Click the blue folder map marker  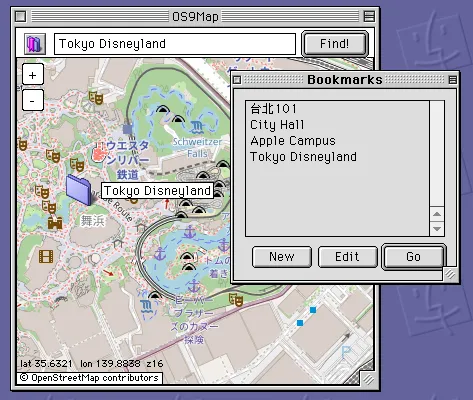pyautogui.click(x=79, y=189)
